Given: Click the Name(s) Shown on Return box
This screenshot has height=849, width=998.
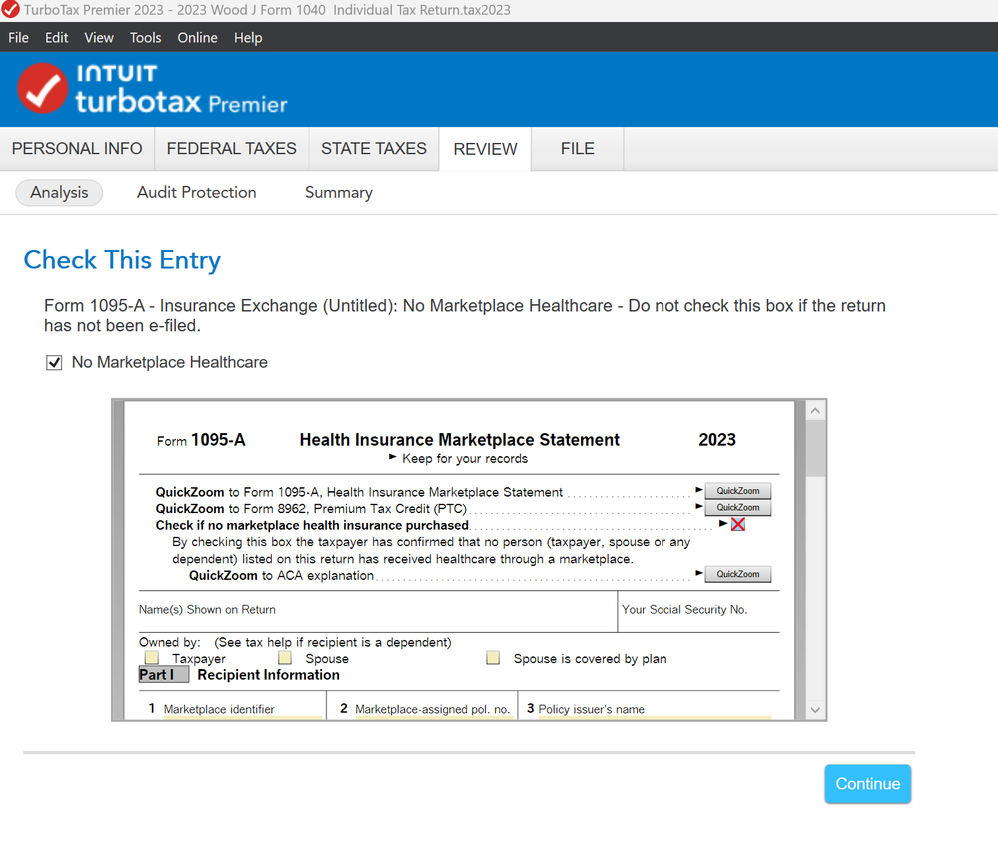Looking at the screenshot, I should (378, 612).
